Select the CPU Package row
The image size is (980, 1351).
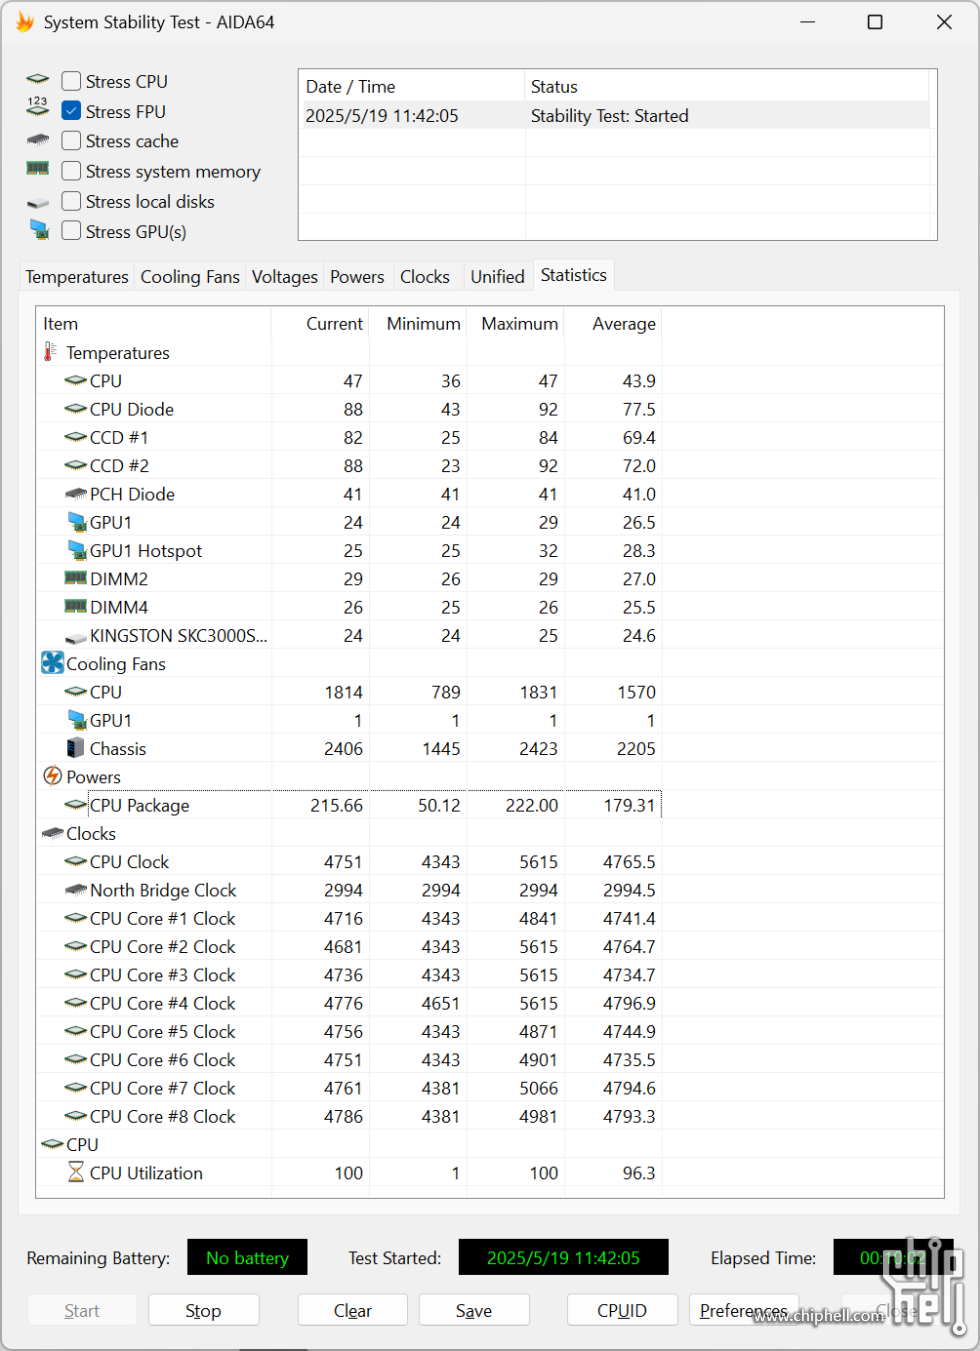click(350, 805)
